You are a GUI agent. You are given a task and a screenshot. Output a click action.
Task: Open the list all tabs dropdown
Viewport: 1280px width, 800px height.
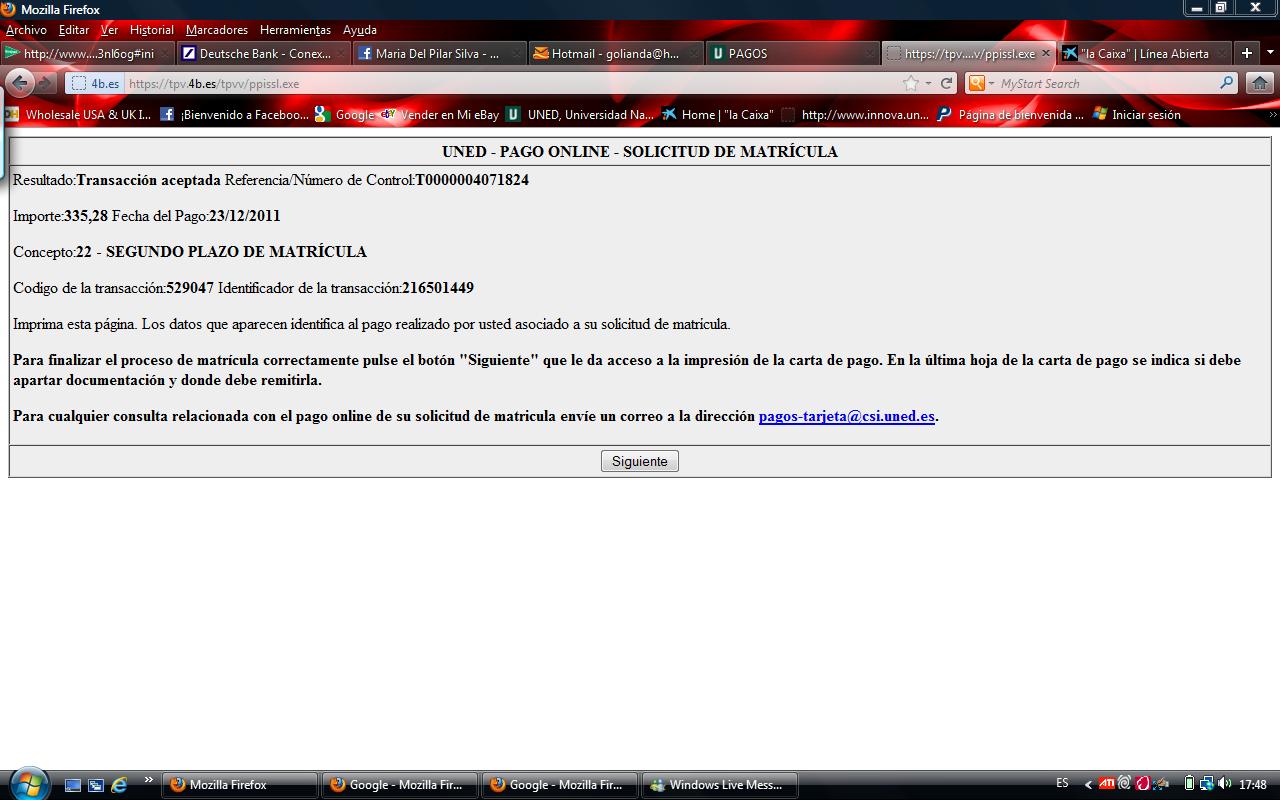[1270, 53]
